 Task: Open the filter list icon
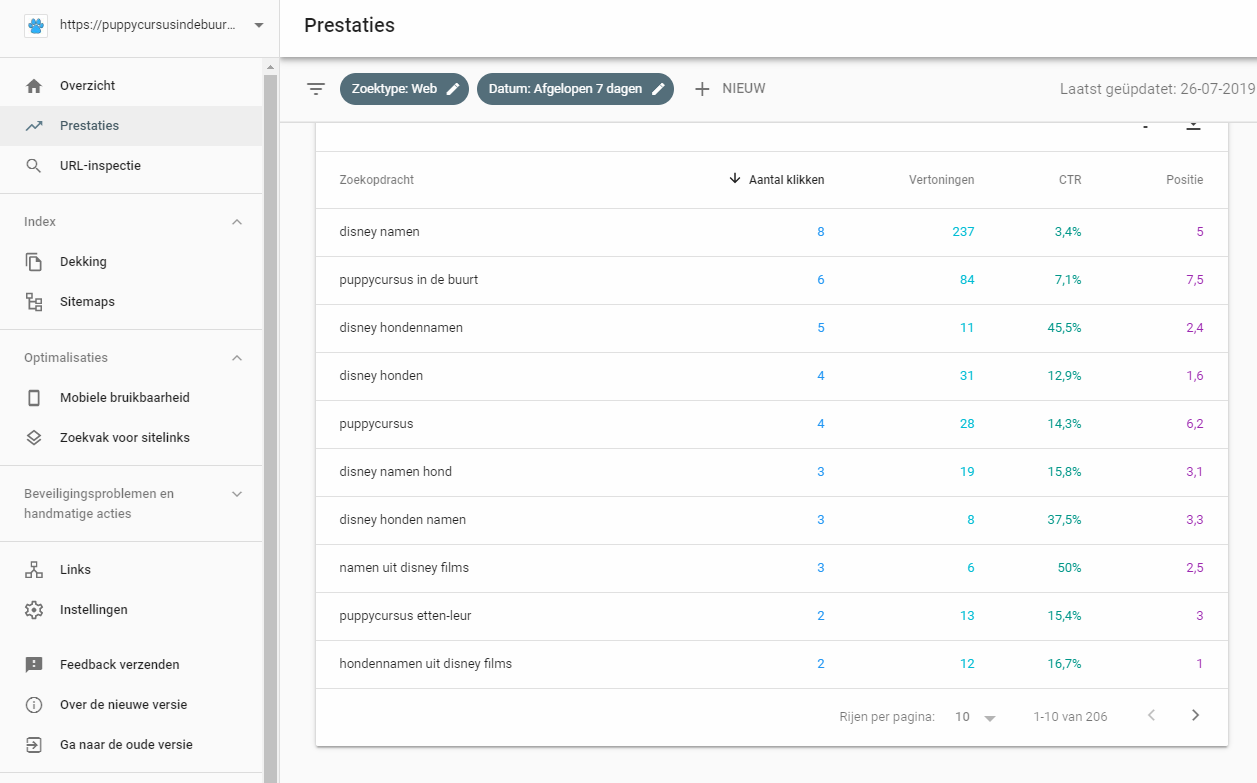[x=316, y=89]
